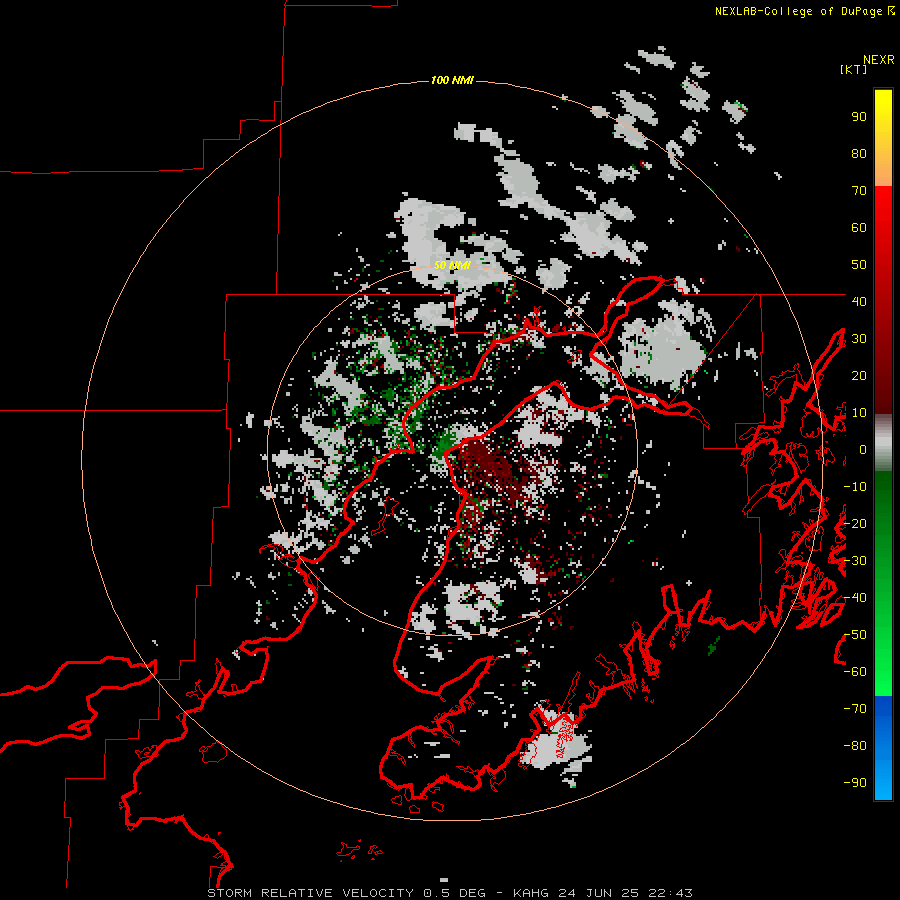Viewport: 900px width, 900px height.
Task: Click the NEXLAB-College of DuPage watermark text
Action: pos(798,11)
